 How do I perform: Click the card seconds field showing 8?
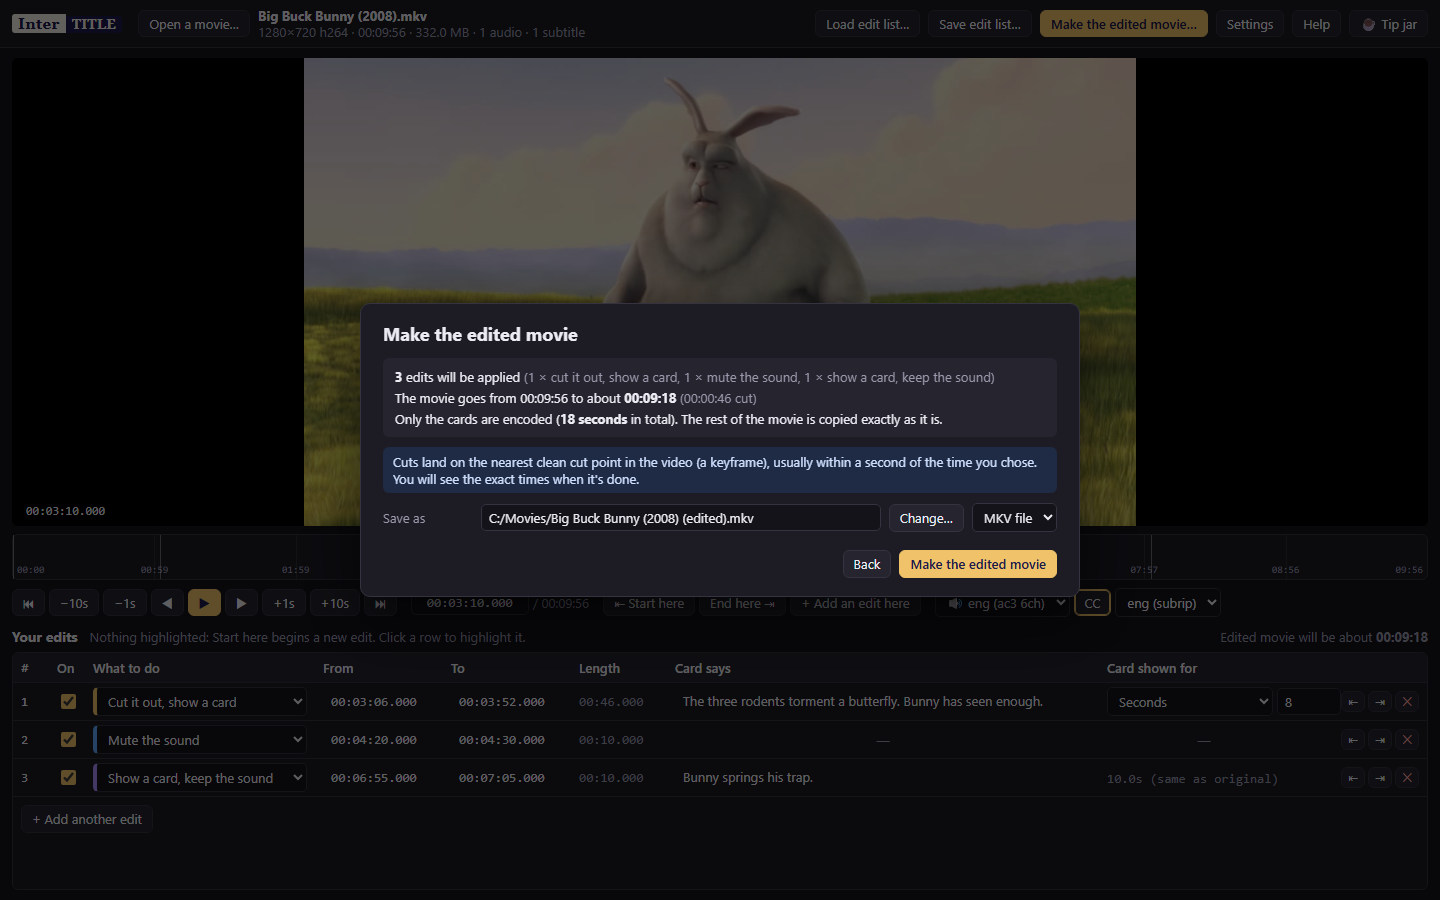tap(1308, 702)
